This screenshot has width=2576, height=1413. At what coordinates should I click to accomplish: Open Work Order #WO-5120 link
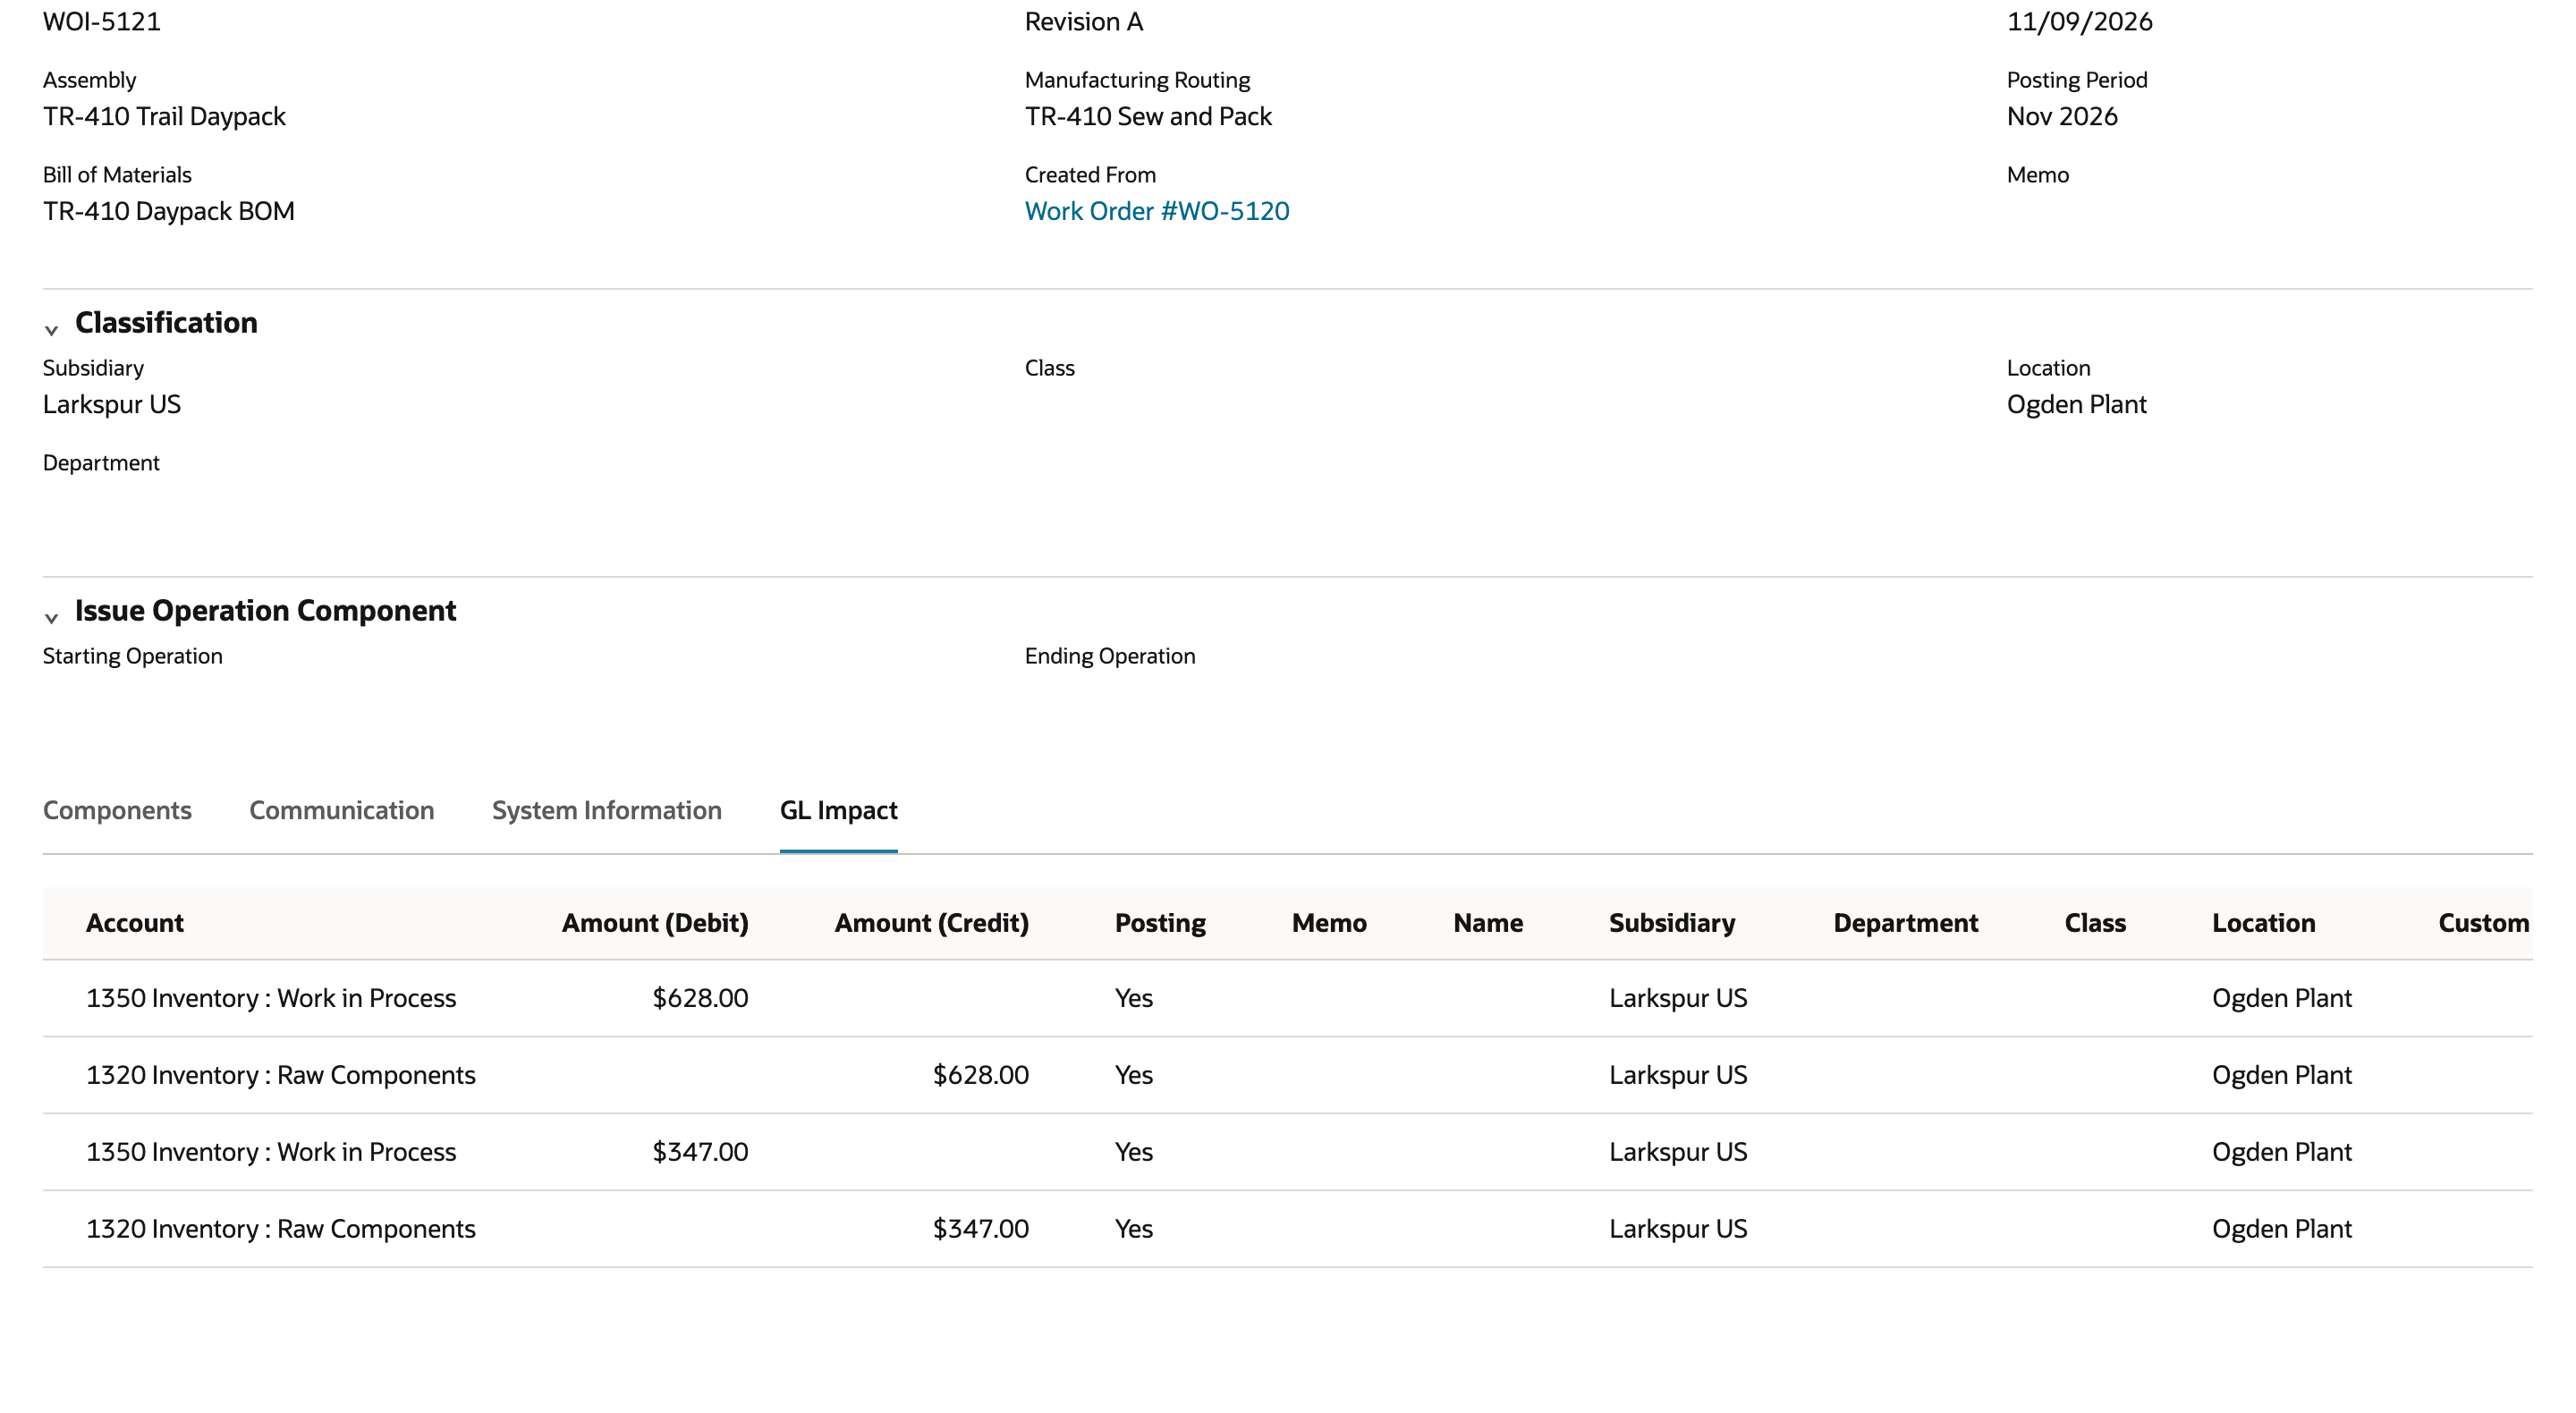pyautogui.click(x=1157, y=211)
